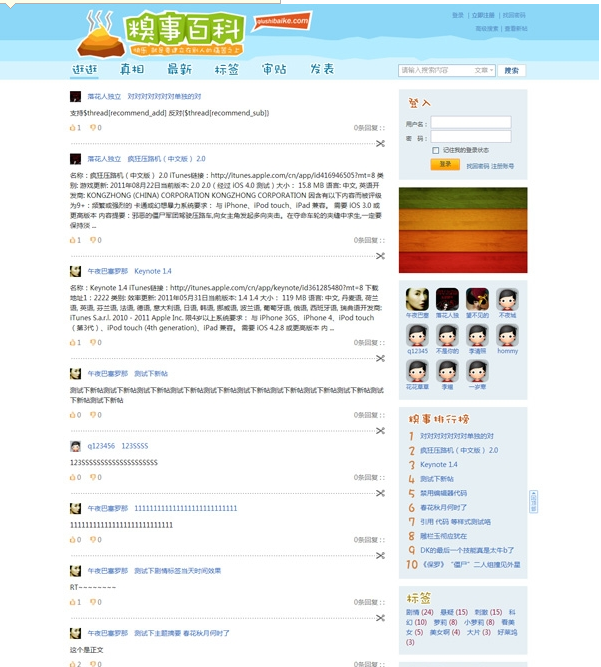The width and height of the screenshot is (601, 667).
Task: Open the 查看新帖 header link
Action: (516, 29)
